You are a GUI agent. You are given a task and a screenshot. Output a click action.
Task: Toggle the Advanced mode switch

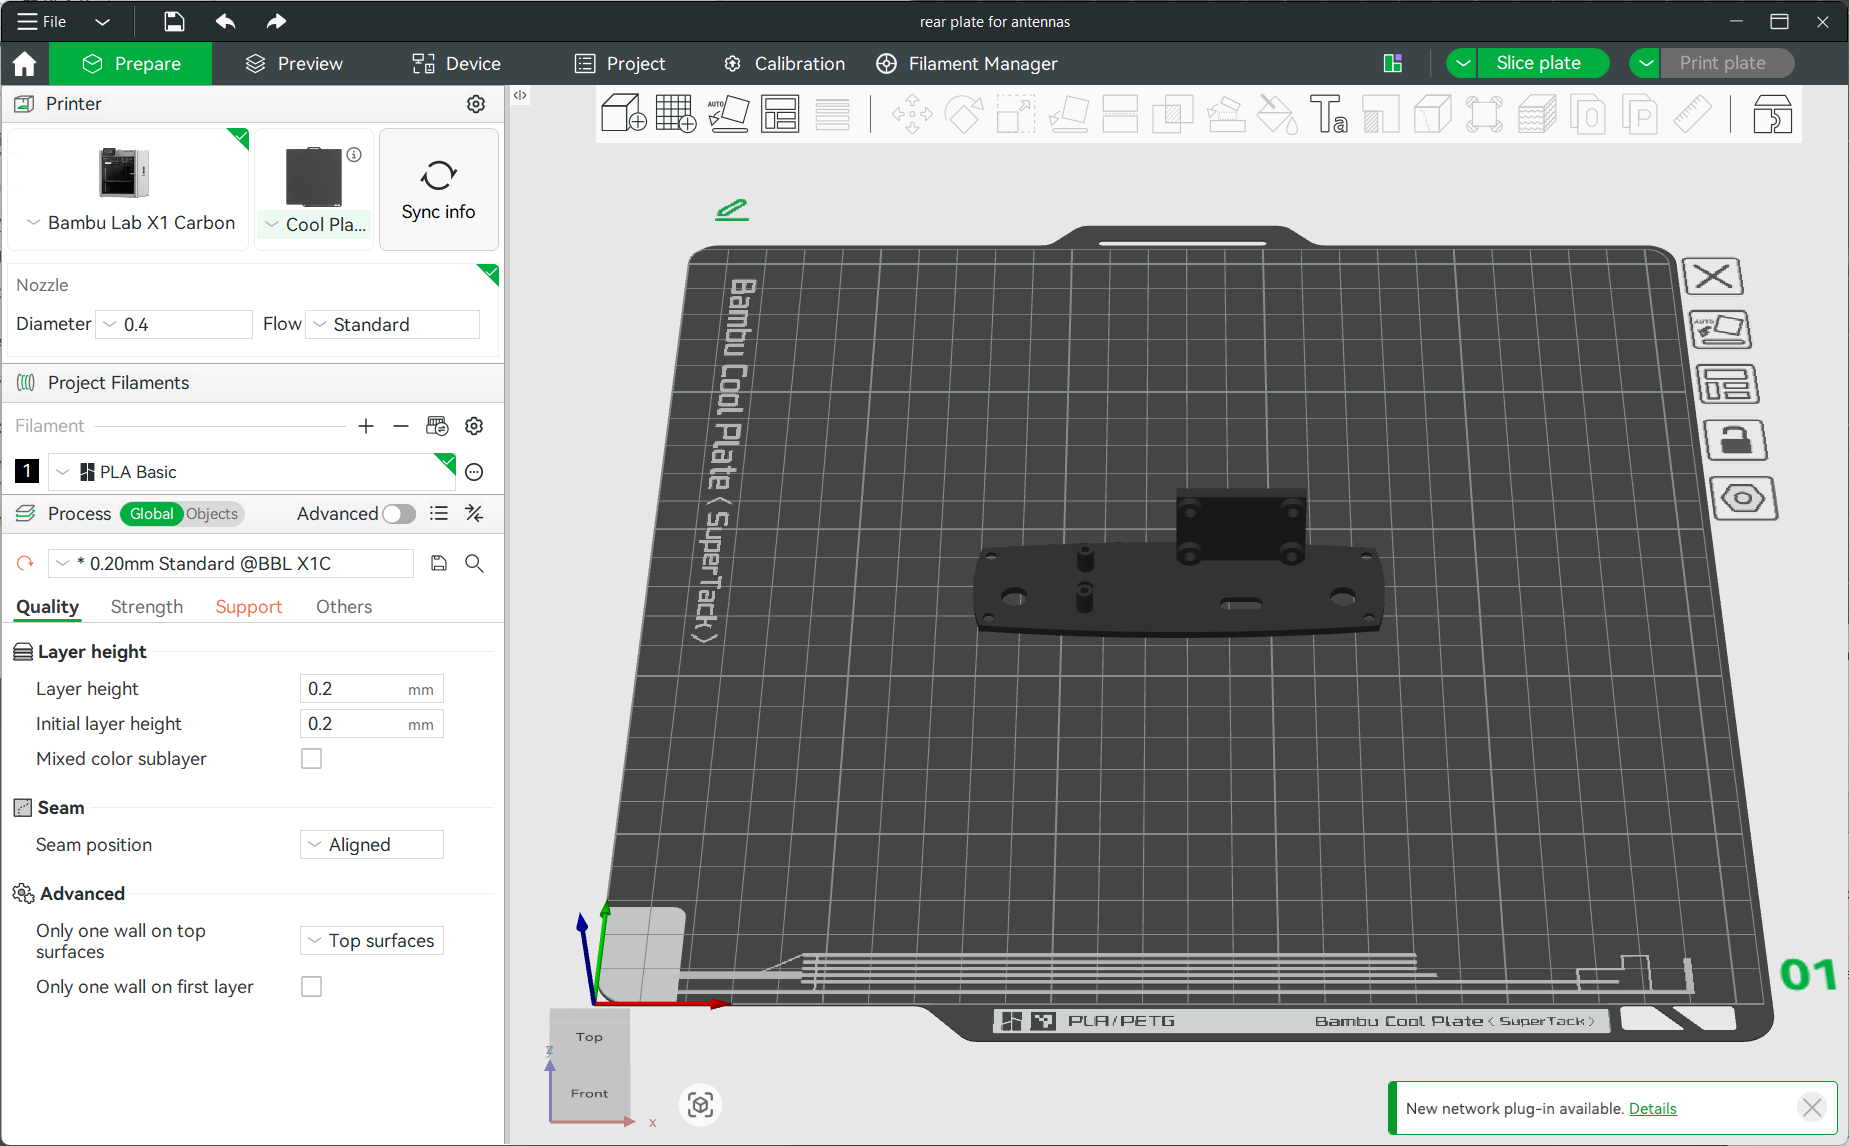point(398,513)
